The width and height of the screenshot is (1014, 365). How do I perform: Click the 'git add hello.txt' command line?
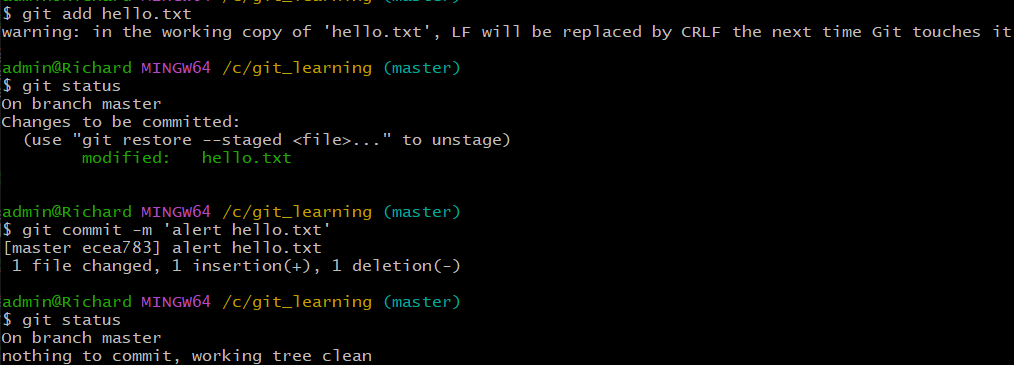[x=97, y=14]
